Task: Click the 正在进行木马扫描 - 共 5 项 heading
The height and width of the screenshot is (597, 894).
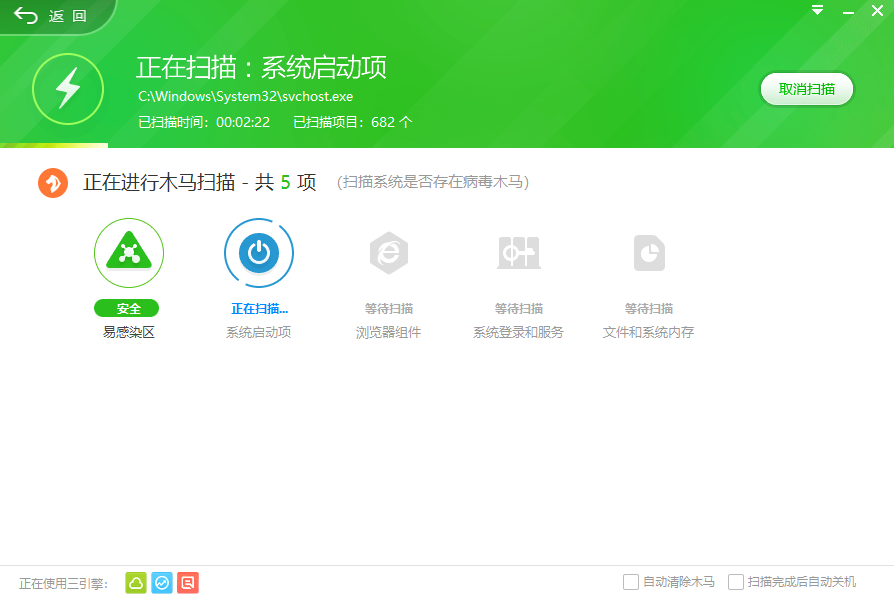Action: 200,182
